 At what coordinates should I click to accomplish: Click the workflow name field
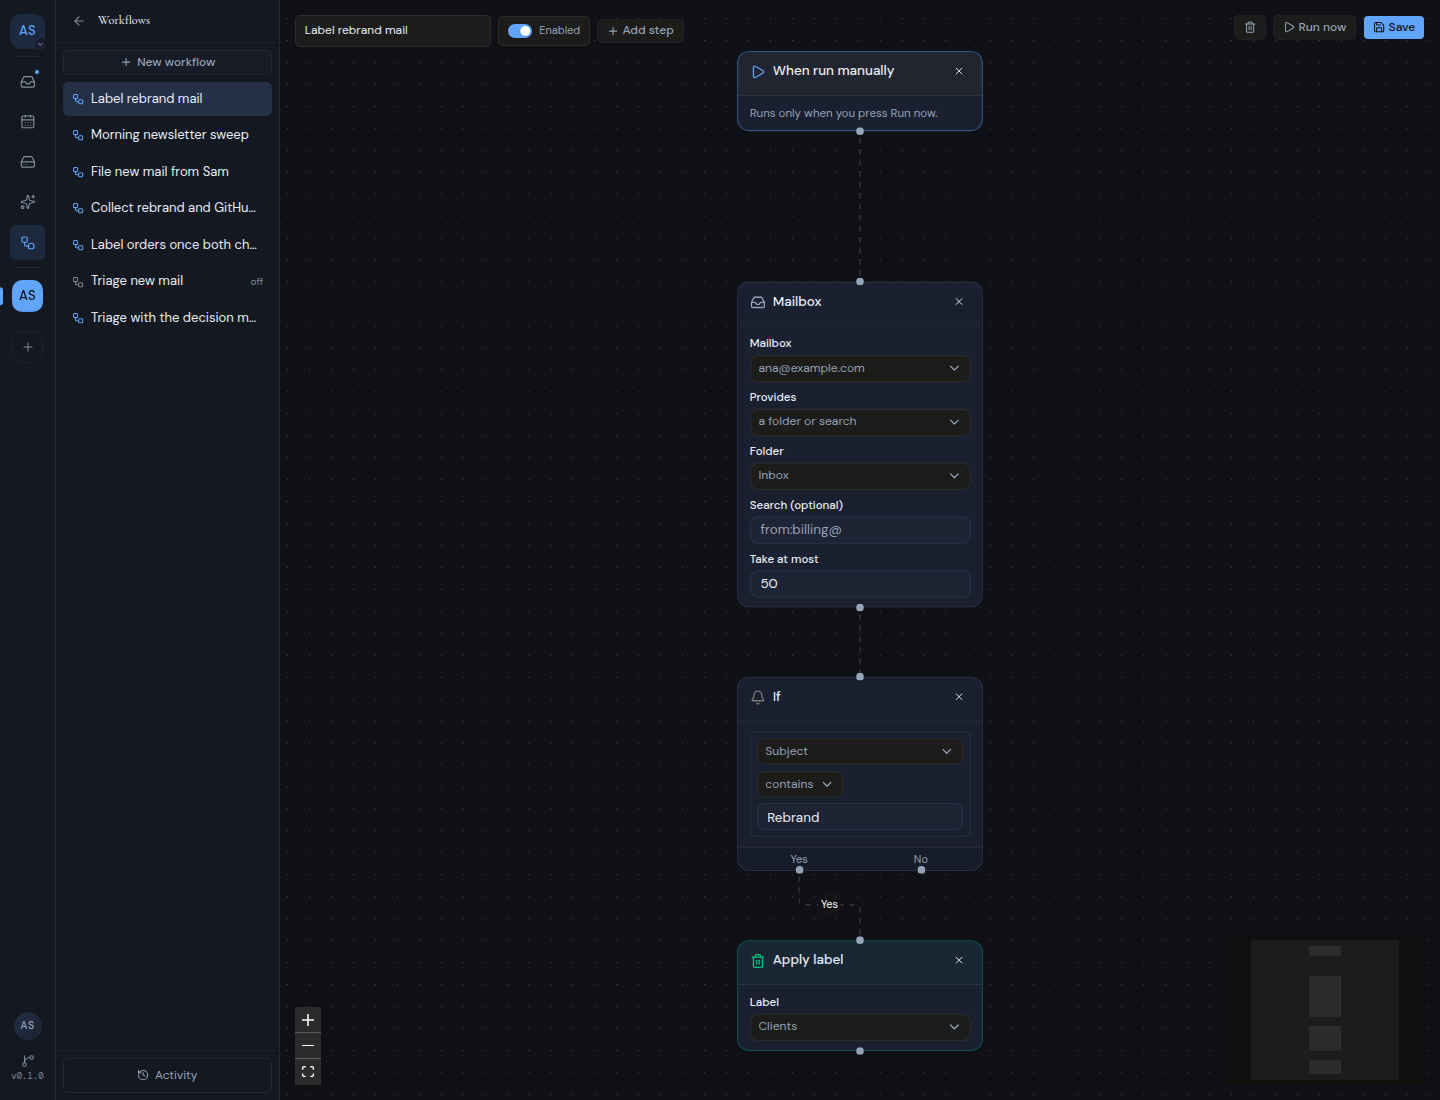pos(393,30)
